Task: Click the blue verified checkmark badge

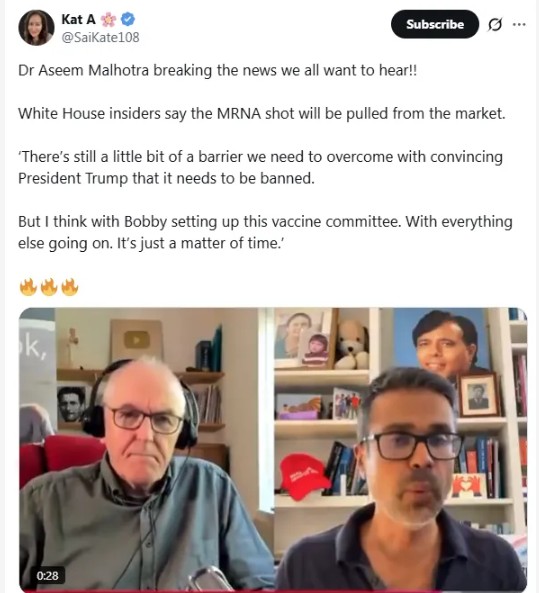Action: click(x=128, y=19)
